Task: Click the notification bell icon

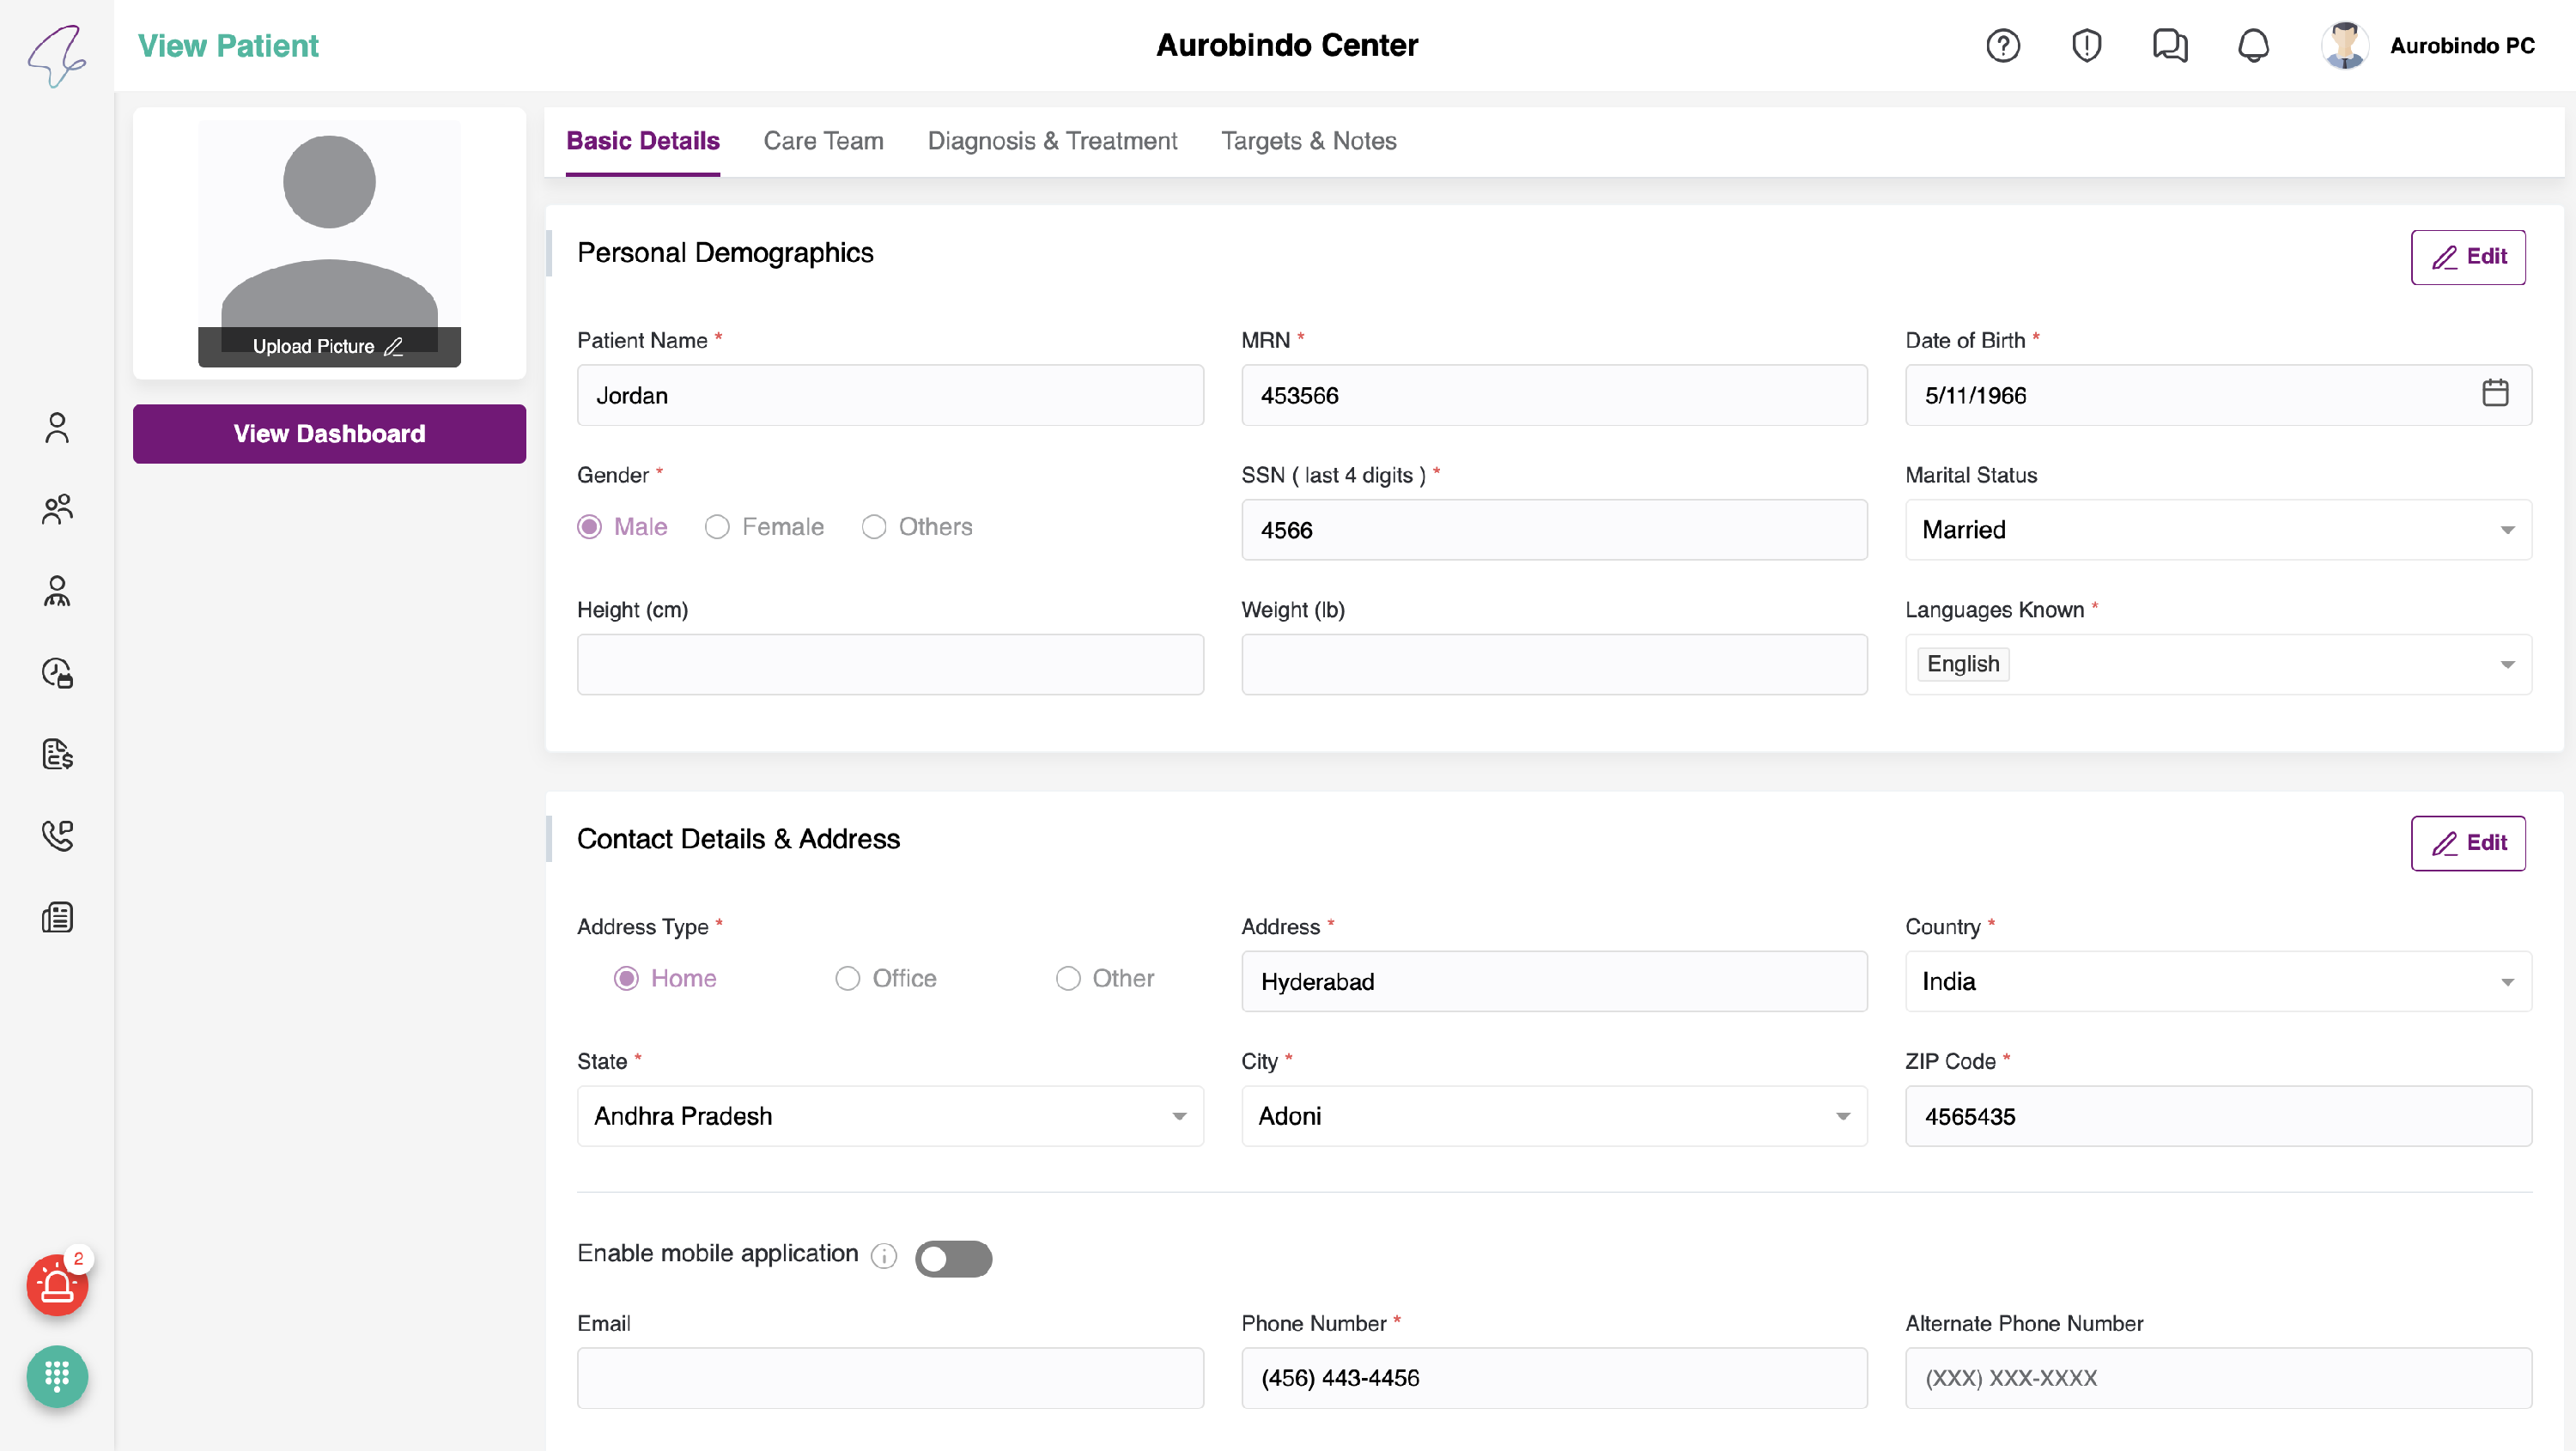Action: [2252, 46]
